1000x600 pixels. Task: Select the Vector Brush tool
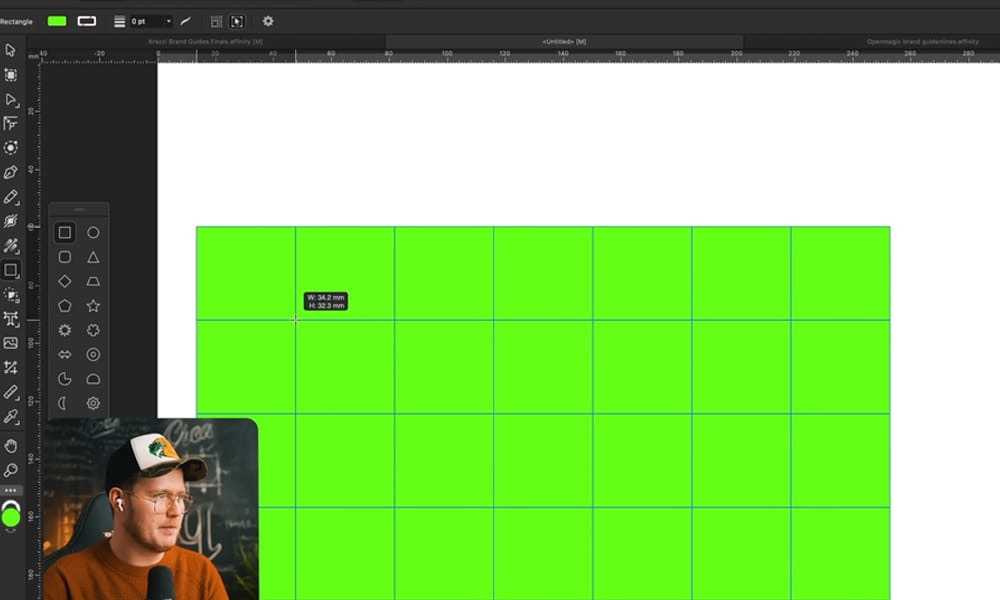pyautogui.click(x=12, y=222)
